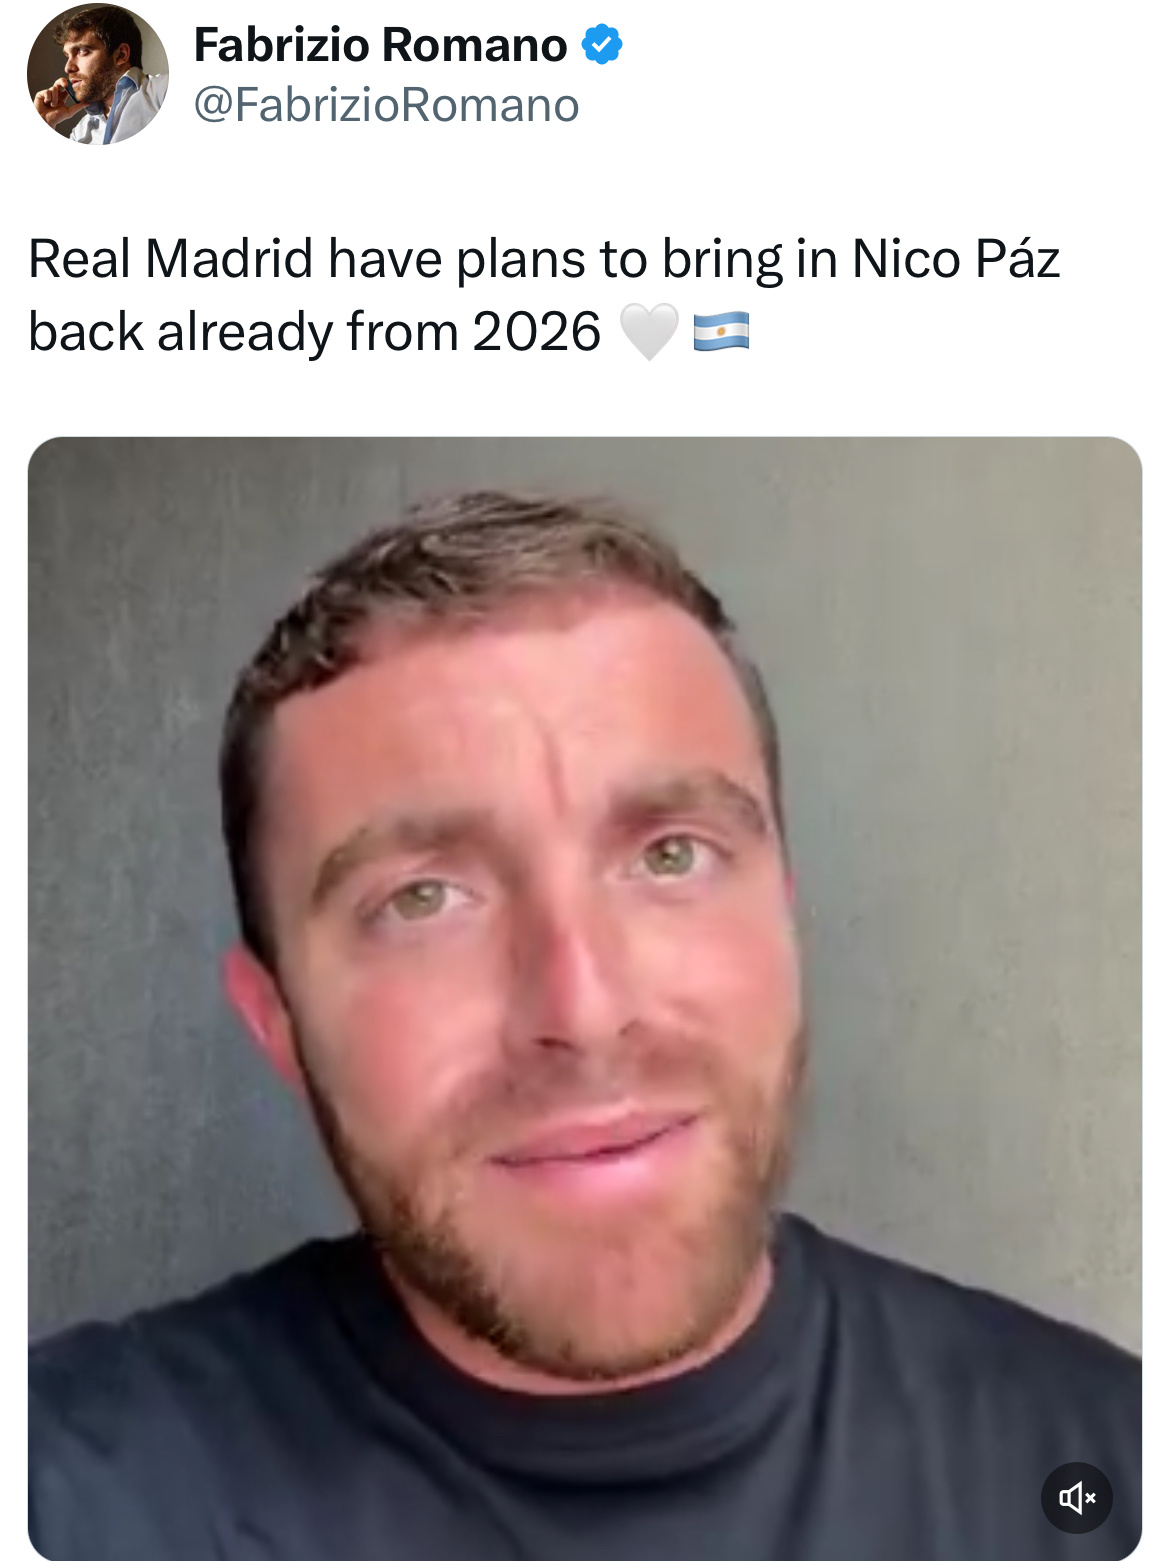Image resolution: width=1170 pixels, height=1561 pixels.
Task: Open the round profile avatar photo
Action: 98,74
